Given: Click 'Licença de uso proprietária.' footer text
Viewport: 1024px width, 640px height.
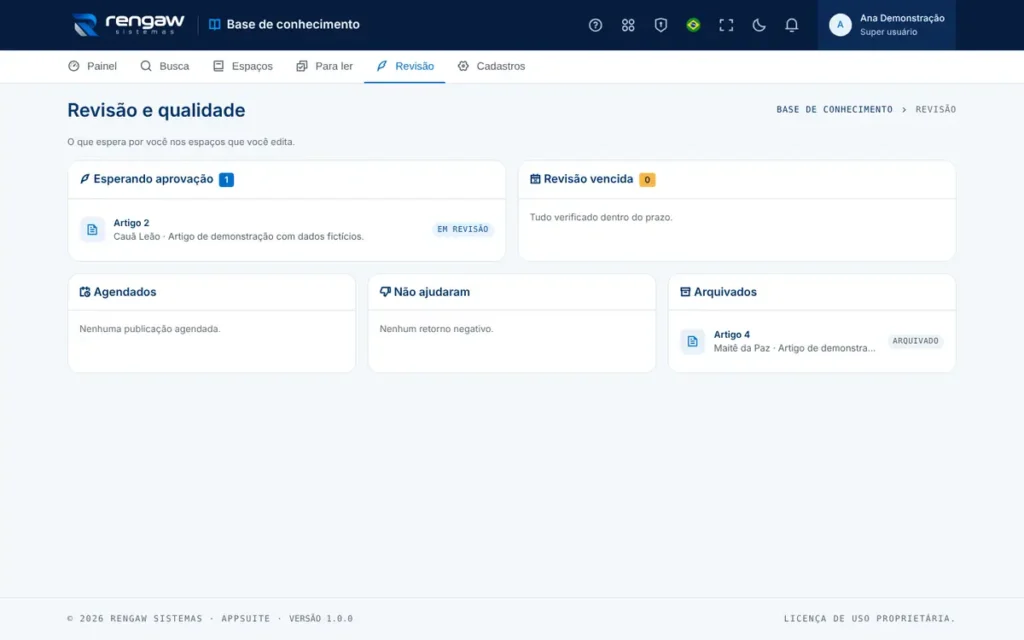Looking at the screenshot, I should point(869,618).
